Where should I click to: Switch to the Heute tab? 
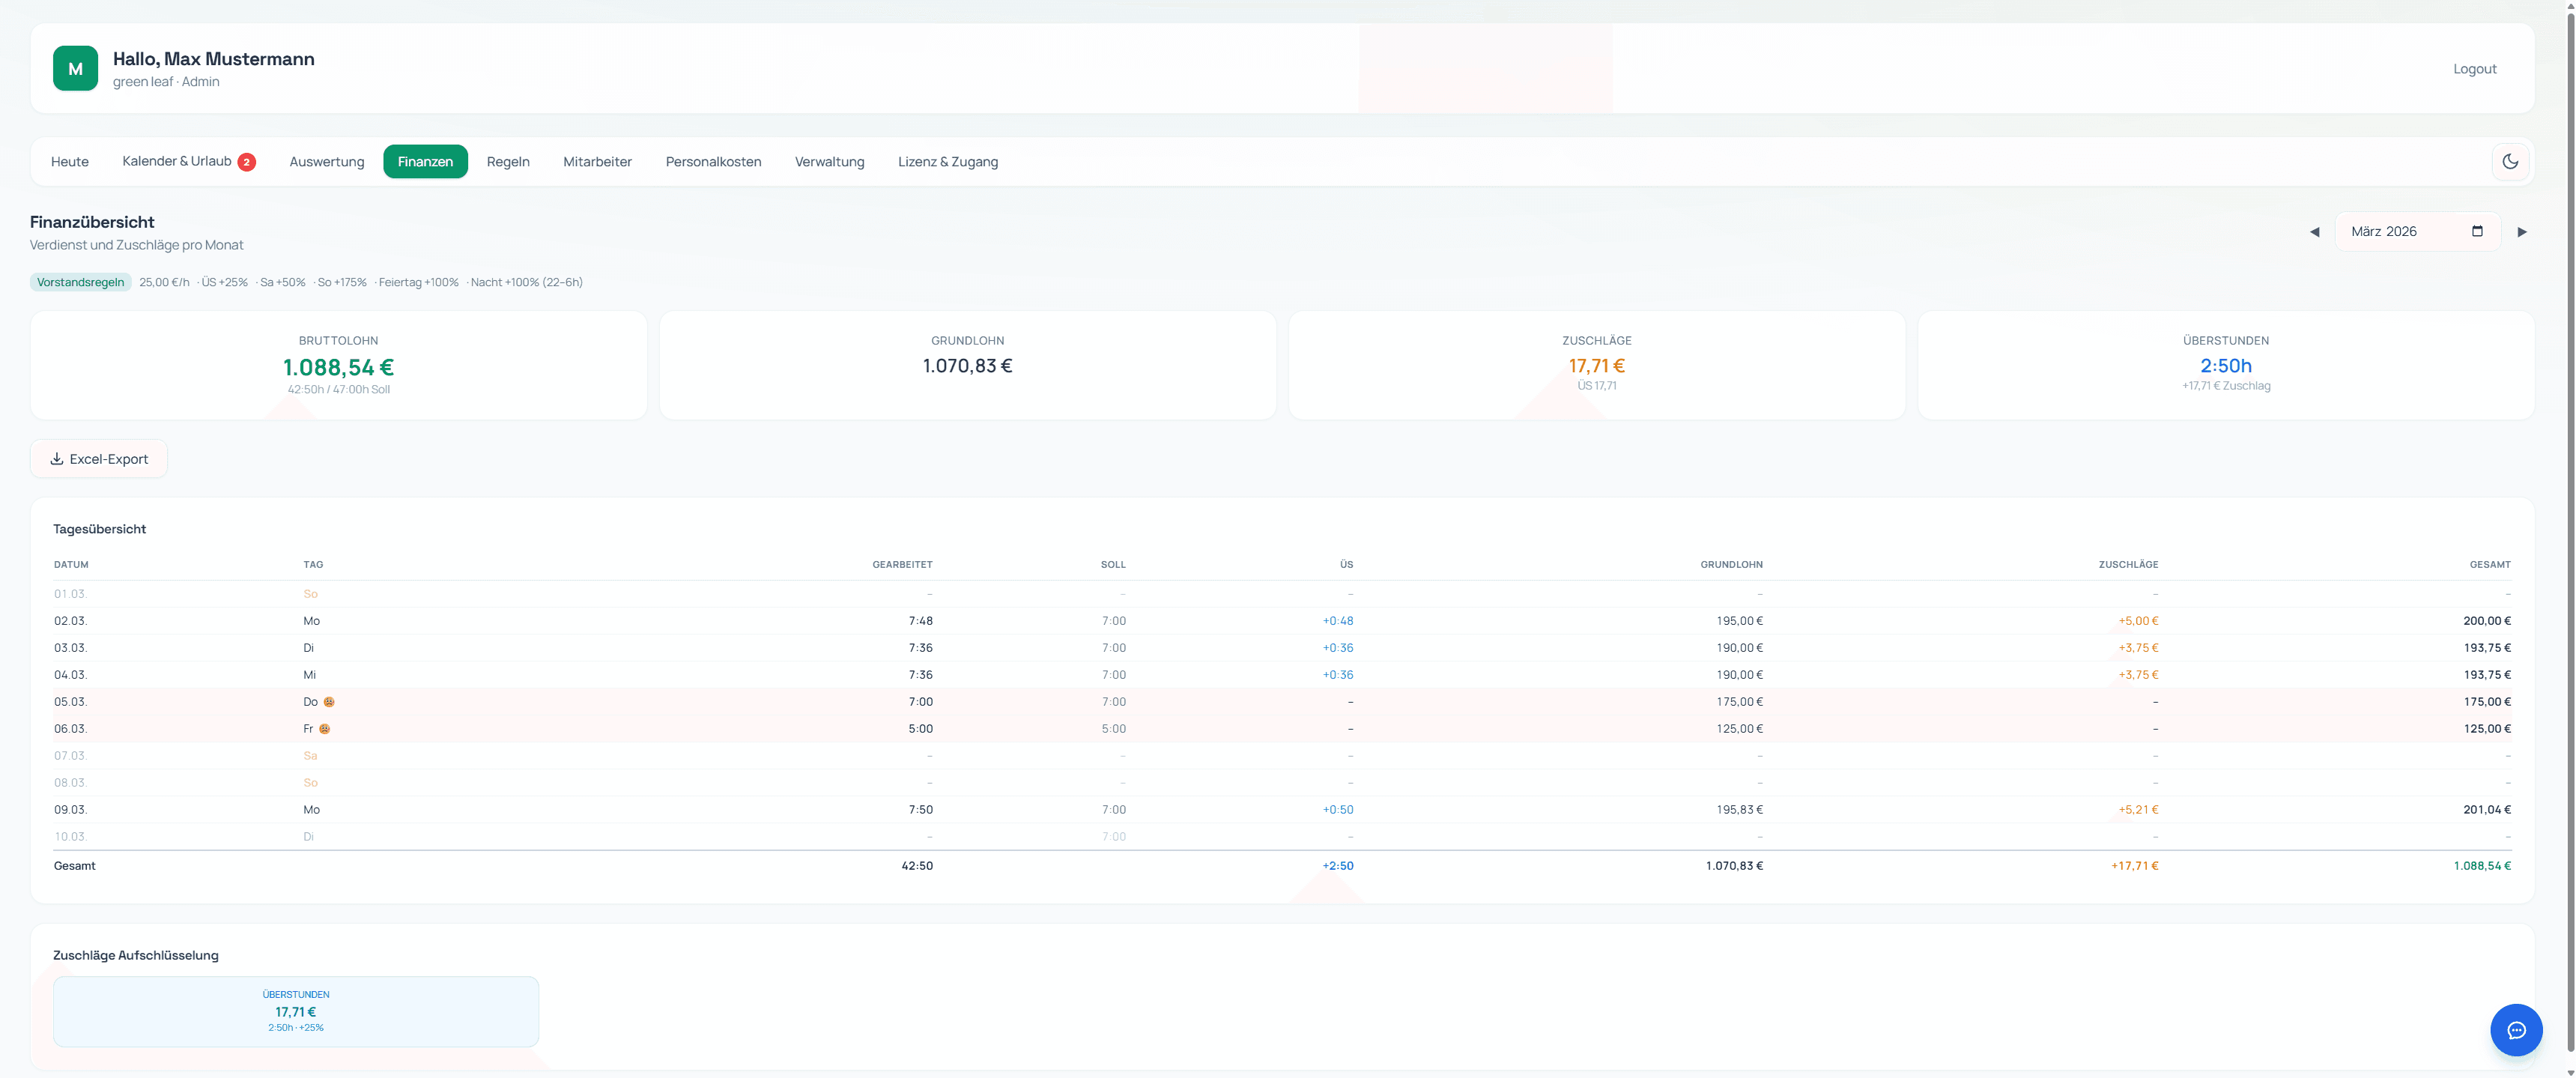[x=70, y=162]
